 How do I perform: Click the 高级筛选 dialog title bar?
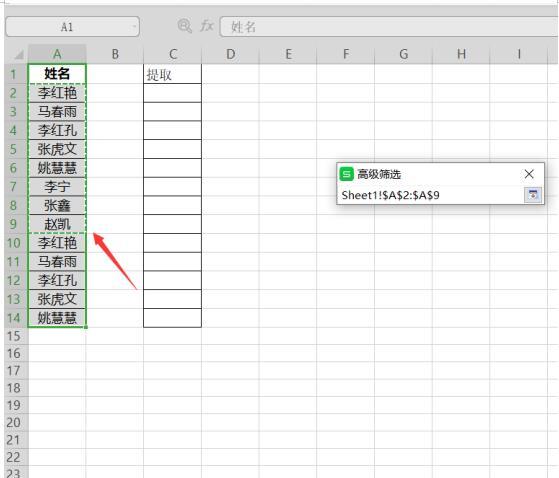click(x=429, y=174)
